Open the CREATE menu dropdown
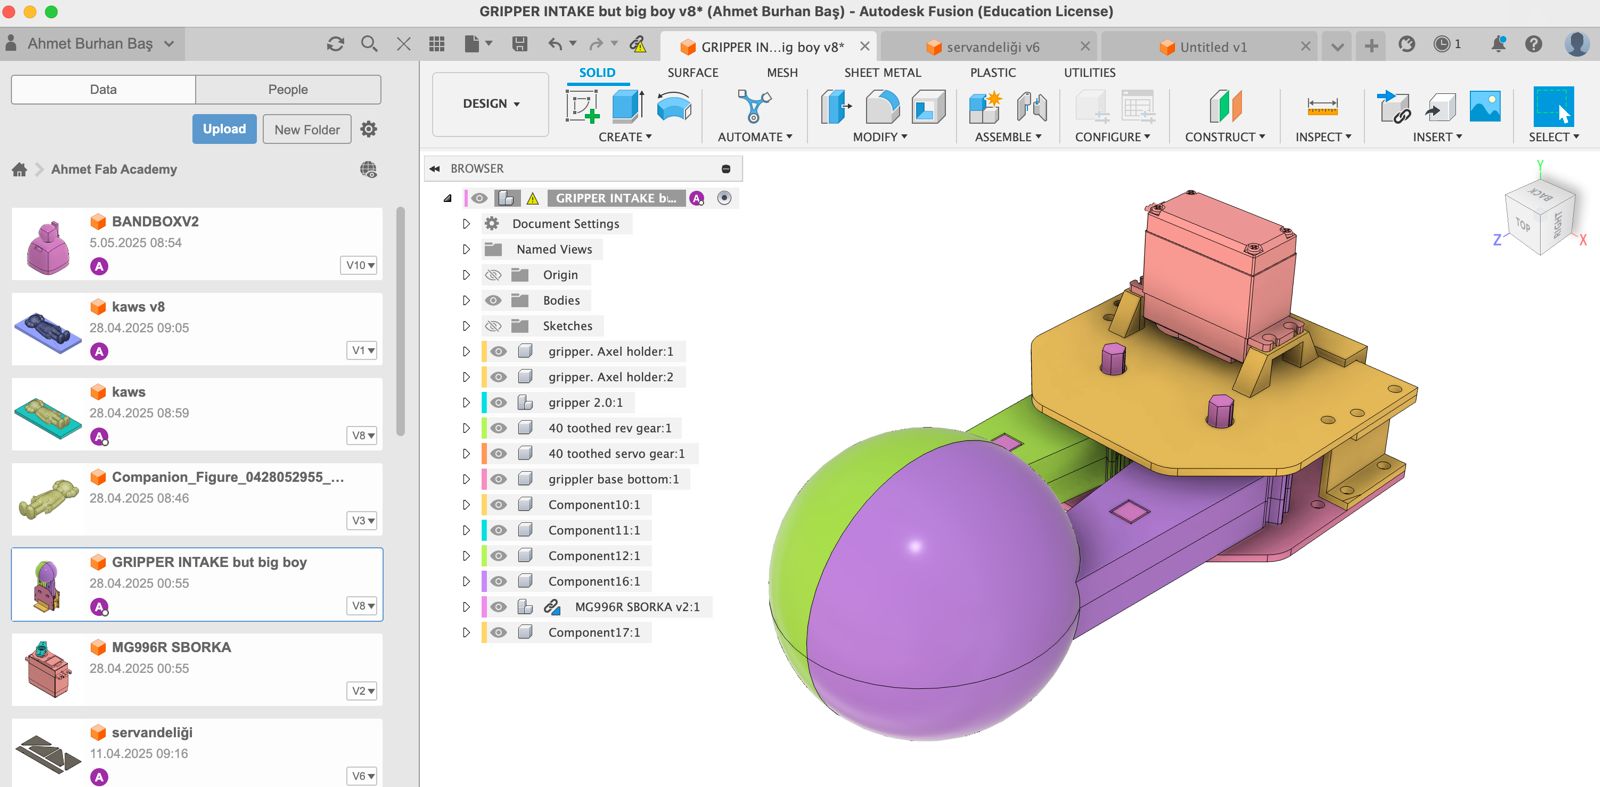This screenshot has height=787, width=1600. coord(625,137)
